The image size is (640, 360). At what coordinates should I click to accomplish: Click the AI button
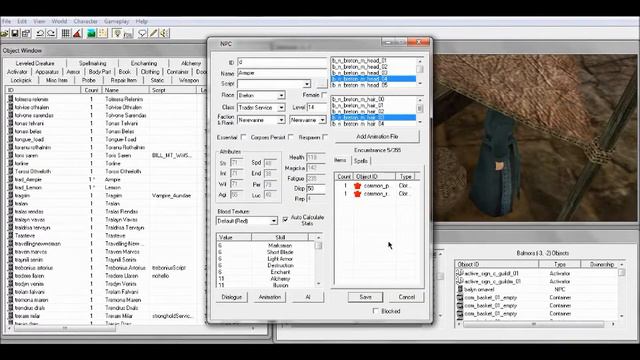point(308,297)
